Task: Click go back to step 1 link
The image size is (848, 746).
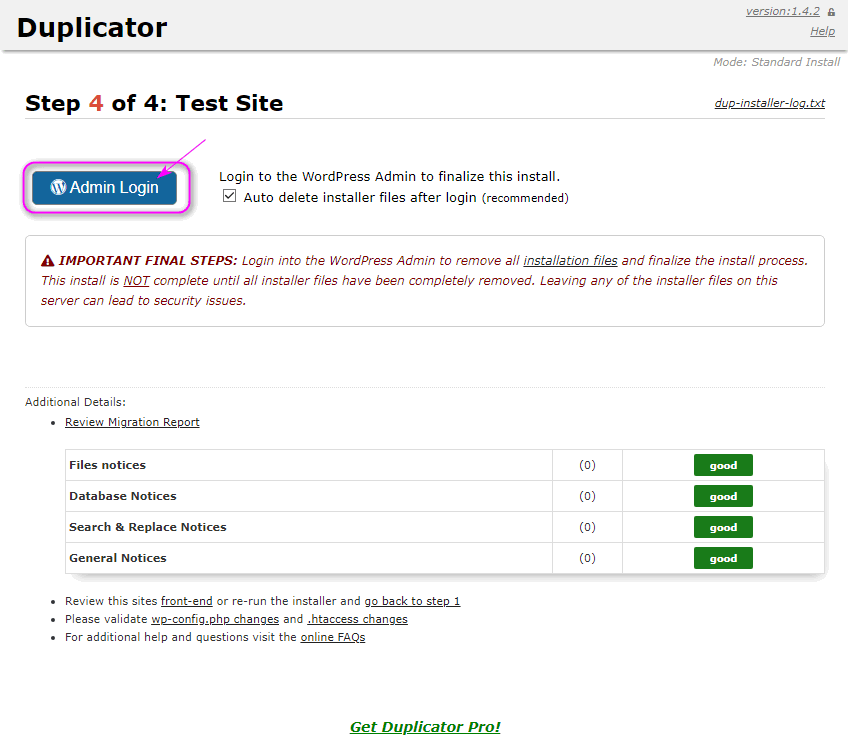Action: [x=412, y=601]
